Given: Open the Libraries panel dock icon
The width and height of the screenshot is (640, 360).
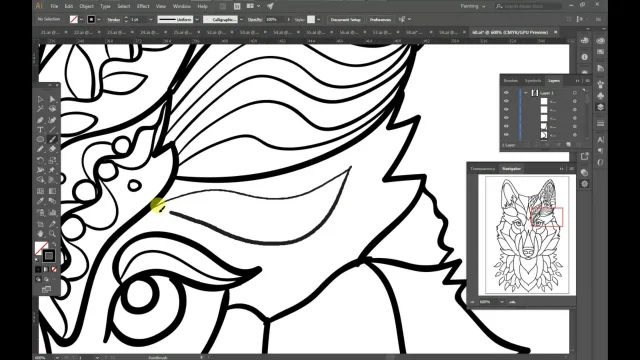Looking at the screenshot, I should [x=600, y=40].
